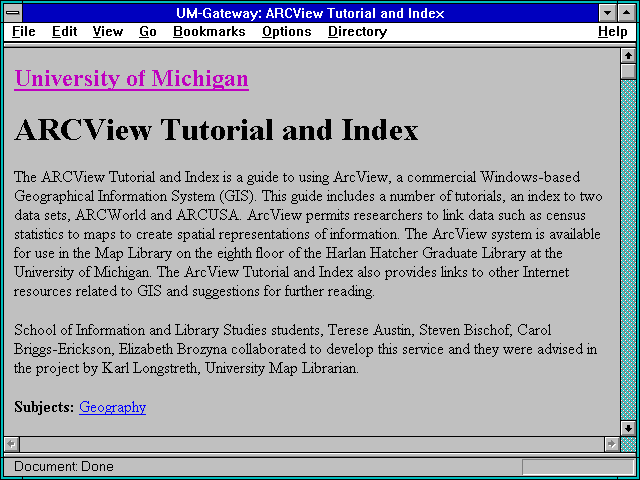
Task: Click the 'ARCView Tutorial and Index' heading
Action: coord(216,130)
